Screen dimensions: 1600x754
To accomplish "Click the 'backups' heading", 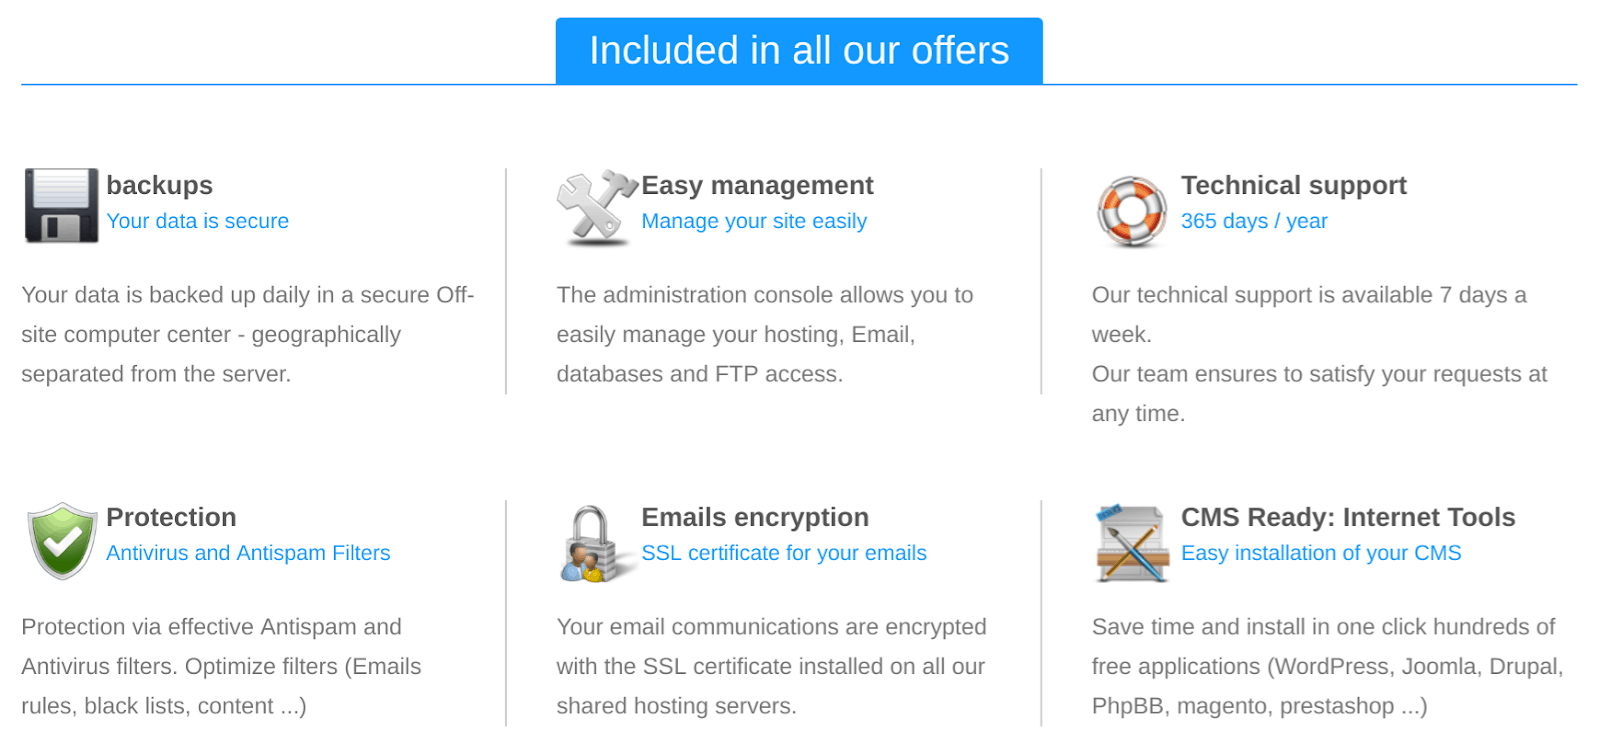I will [x=159, y=185].
